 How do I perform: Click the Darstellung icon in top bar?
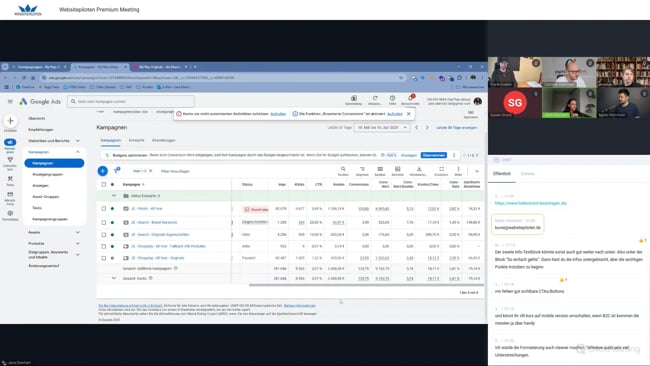pos(354,99)
